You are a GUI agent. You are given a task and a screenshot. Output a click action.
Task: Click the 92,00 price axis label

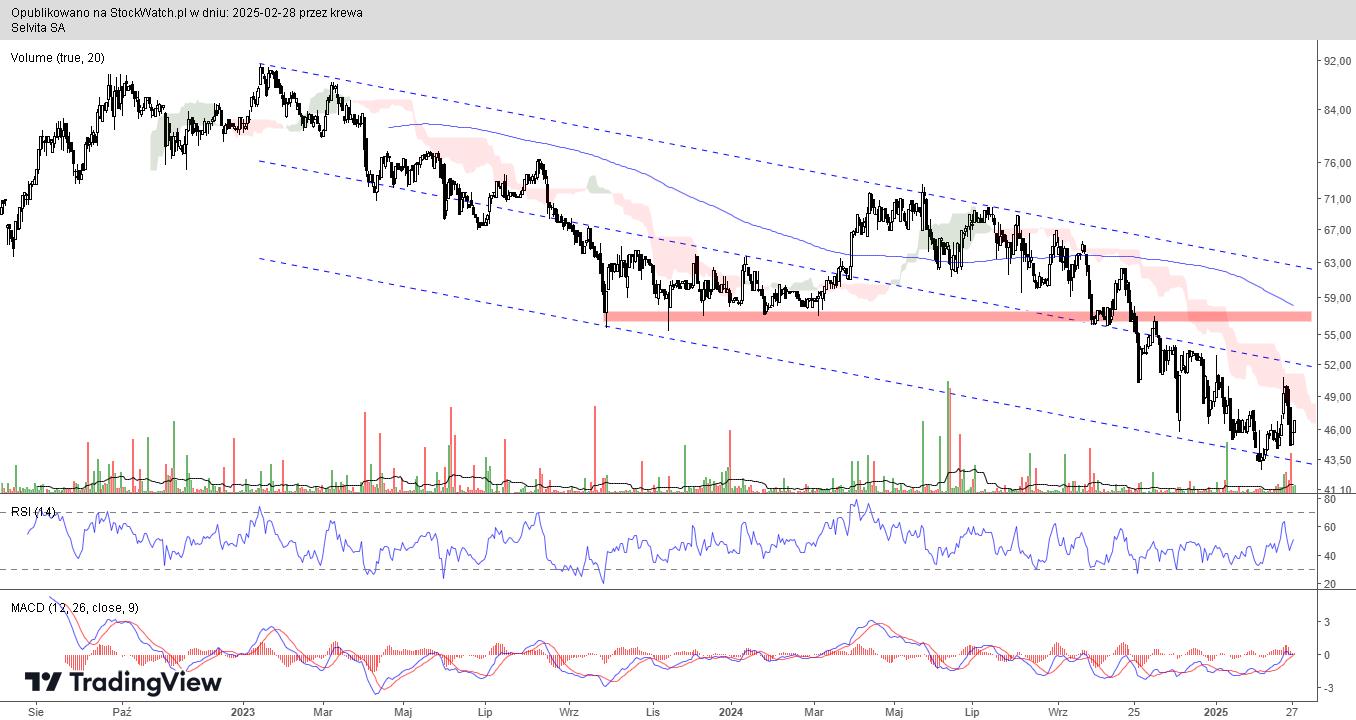pos(1336,61)
